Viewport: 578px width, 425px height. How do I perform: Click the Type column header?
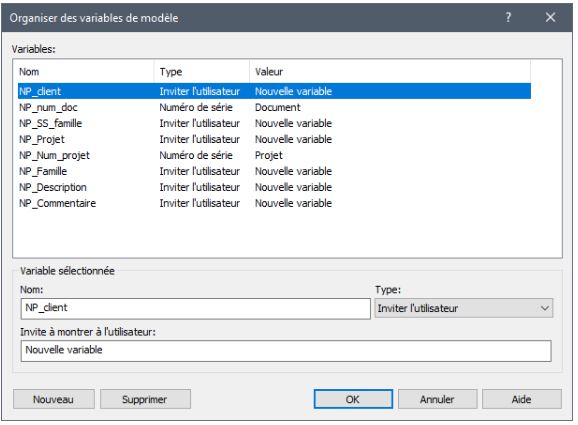click(x=202, y=72)
